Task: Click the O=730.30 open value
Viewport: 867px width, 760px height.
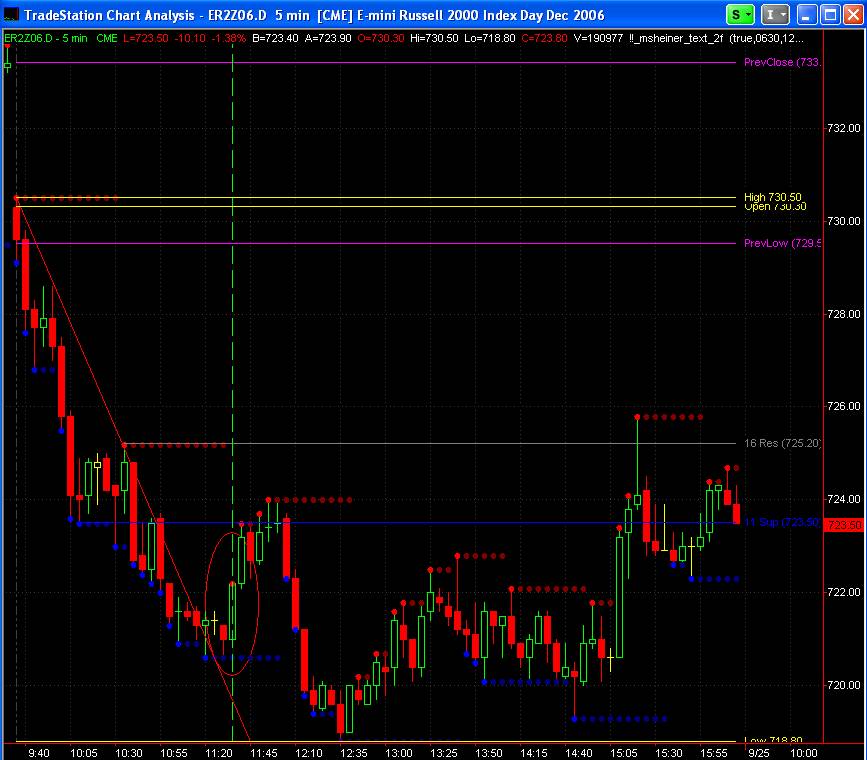Action: click(x=380, y=38)
